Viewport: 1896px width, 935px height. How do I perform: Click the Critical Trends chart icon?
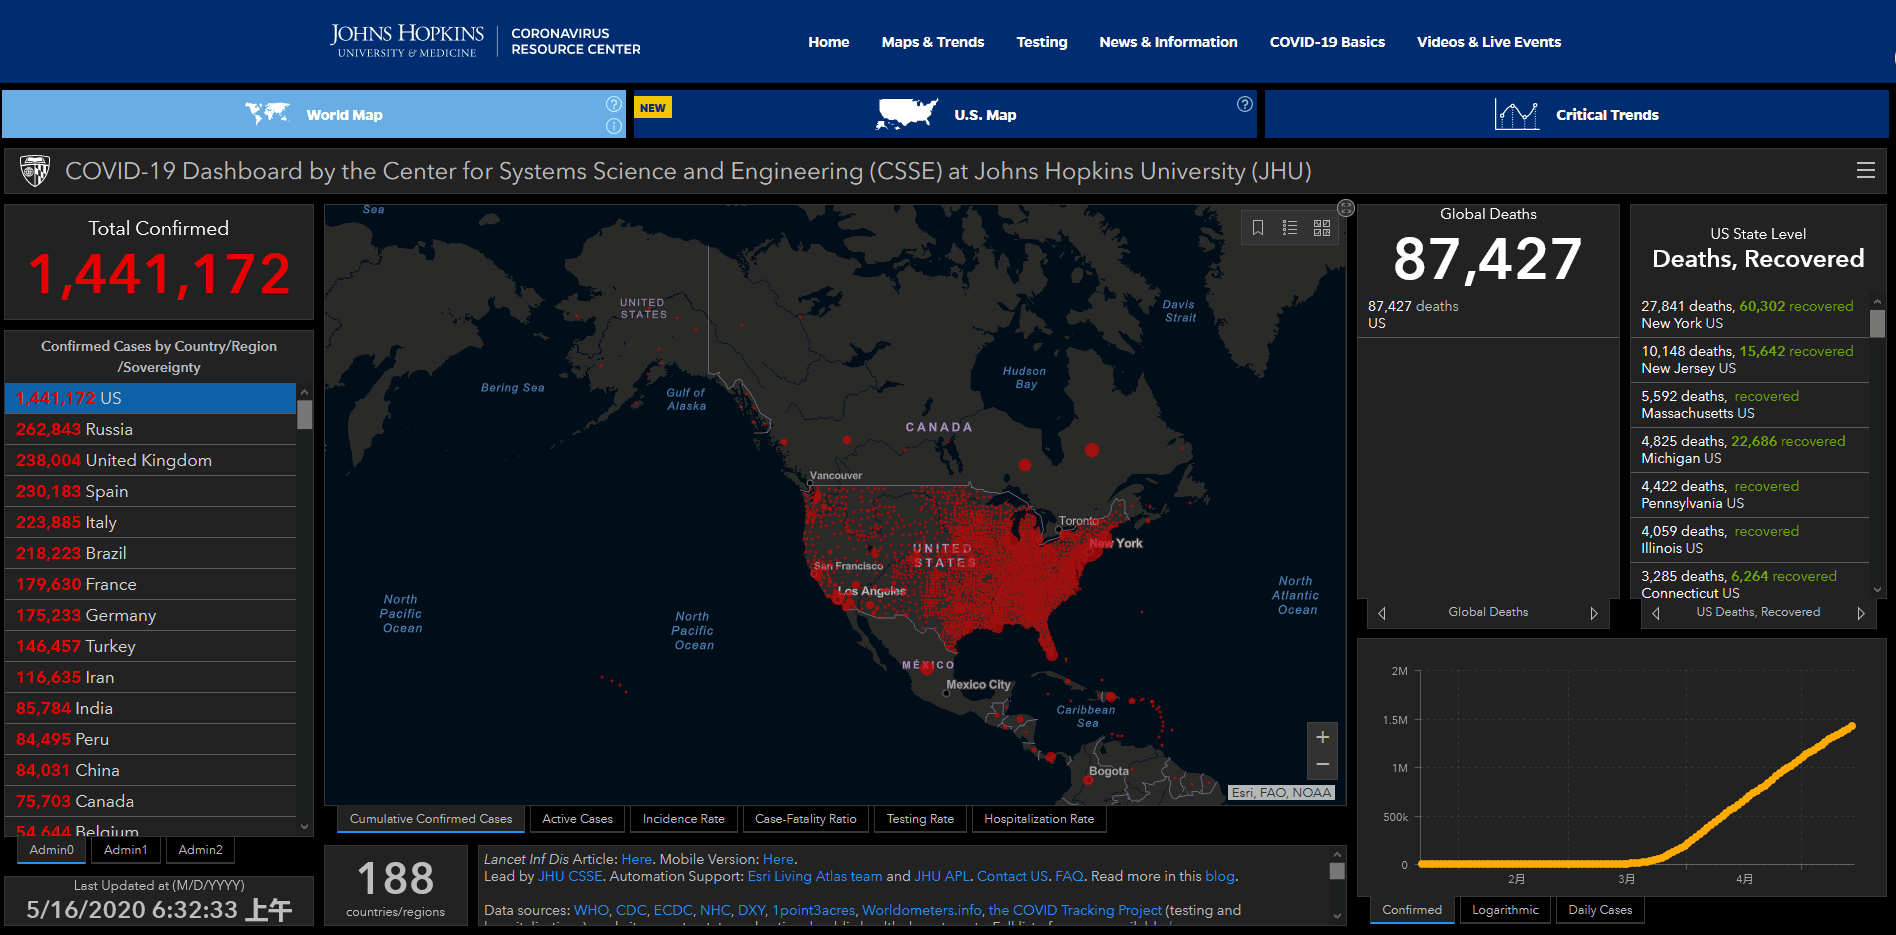pyautogui.click(x=1517, y=115)
